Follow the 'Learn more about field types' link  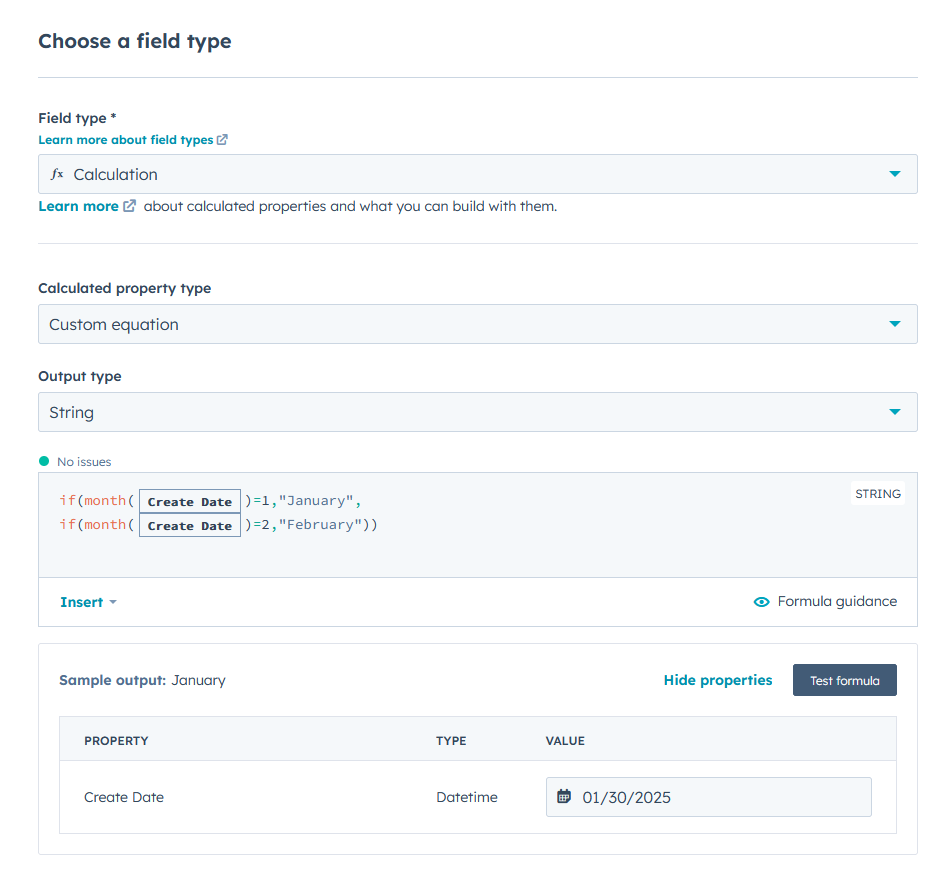point(125,139)
